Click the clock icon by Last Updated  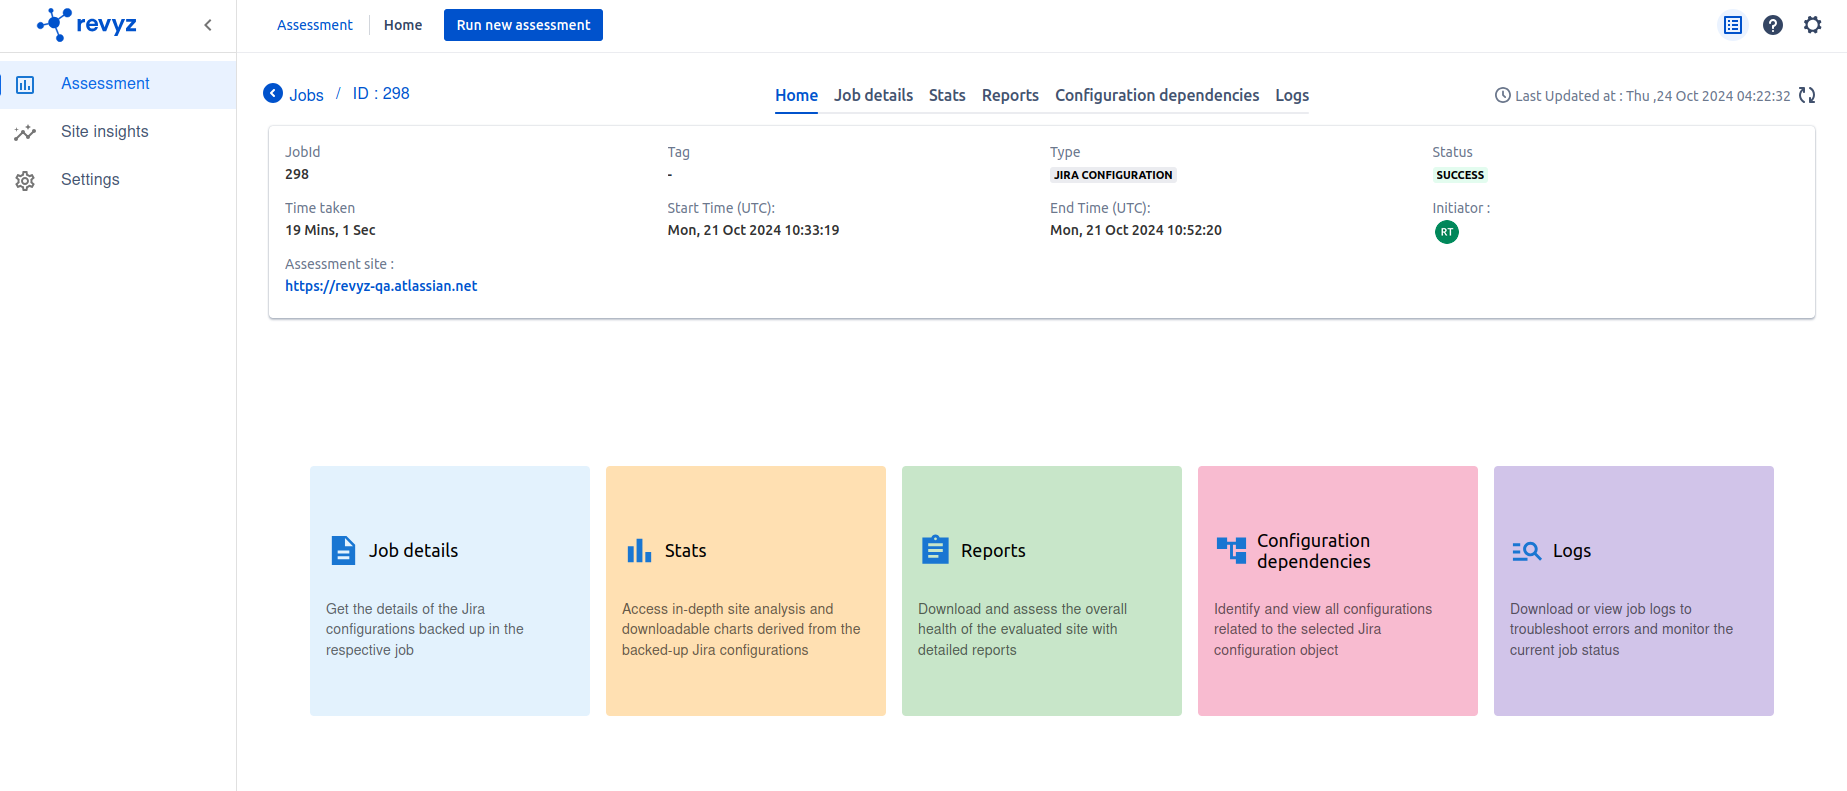click(x=1502, y=95)
